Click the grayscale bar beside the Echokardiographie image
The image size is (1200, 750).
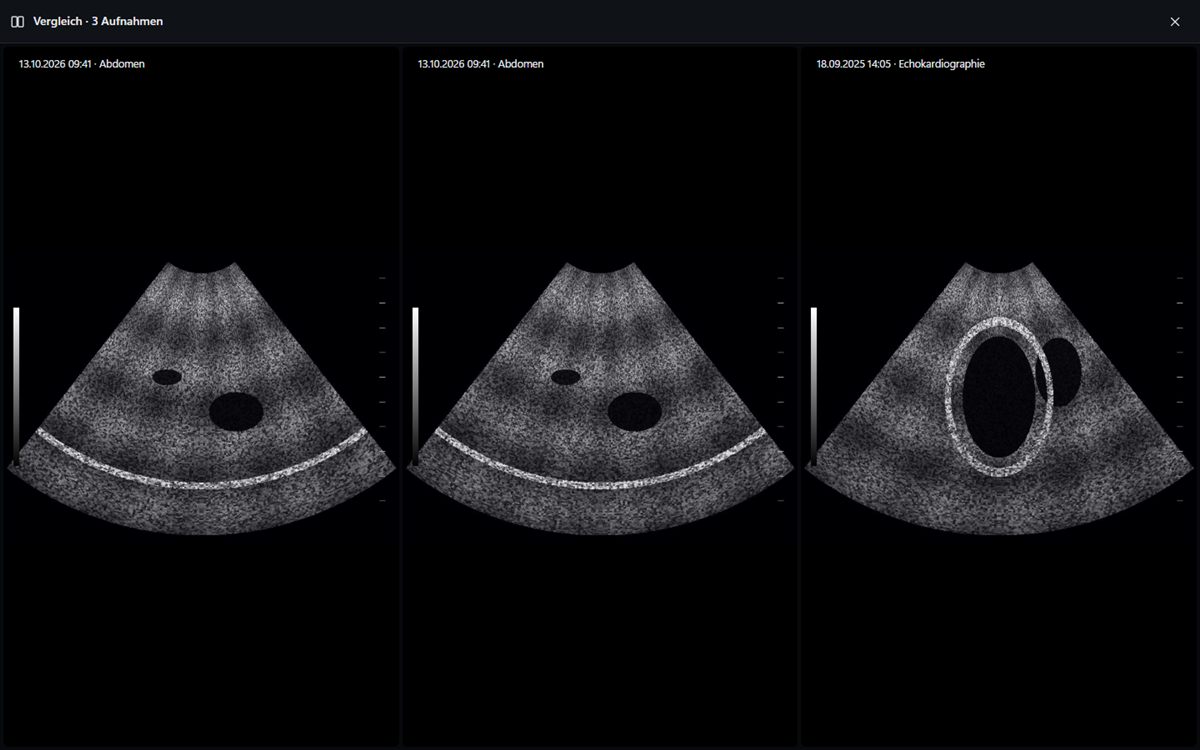[x=814, y=385]
